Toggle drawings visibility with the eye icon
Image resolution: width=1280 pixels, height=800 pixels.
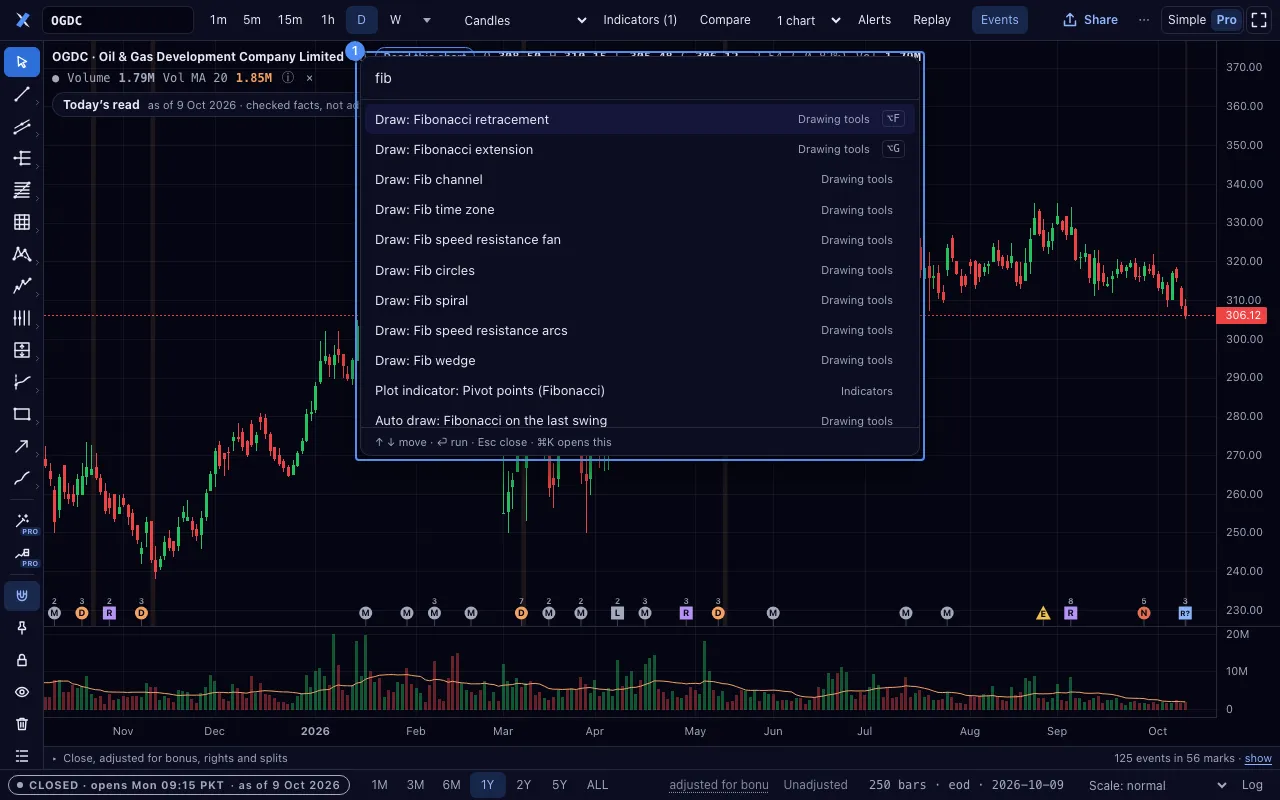22,692
